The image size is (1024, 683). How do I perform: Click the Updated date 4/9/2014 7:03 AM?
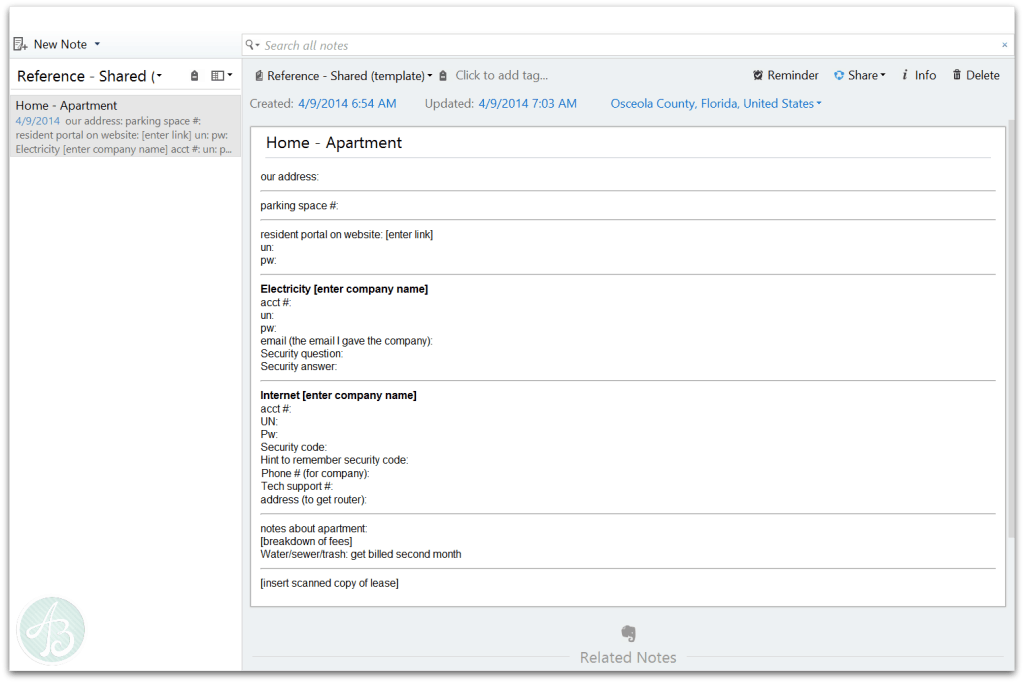point(528,103)
